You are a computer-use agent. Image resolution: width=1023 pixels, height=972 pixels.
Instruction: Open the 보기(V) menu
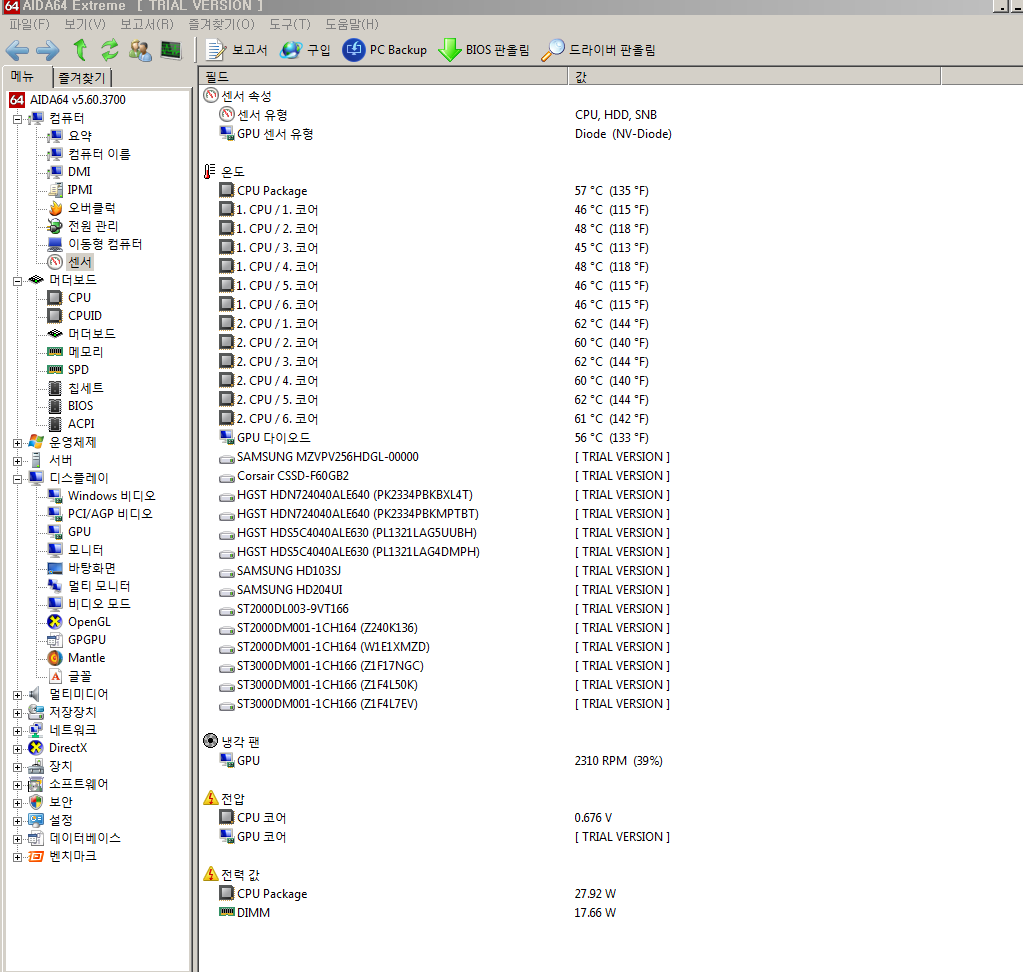pos(85,24)
